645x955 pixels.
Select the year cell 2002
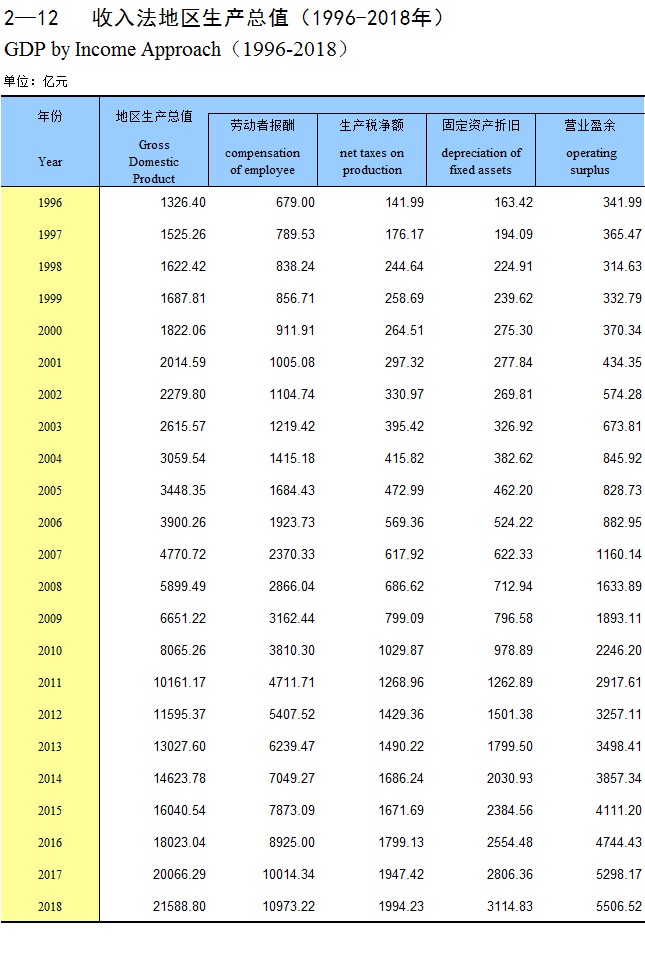coord(50,395)
